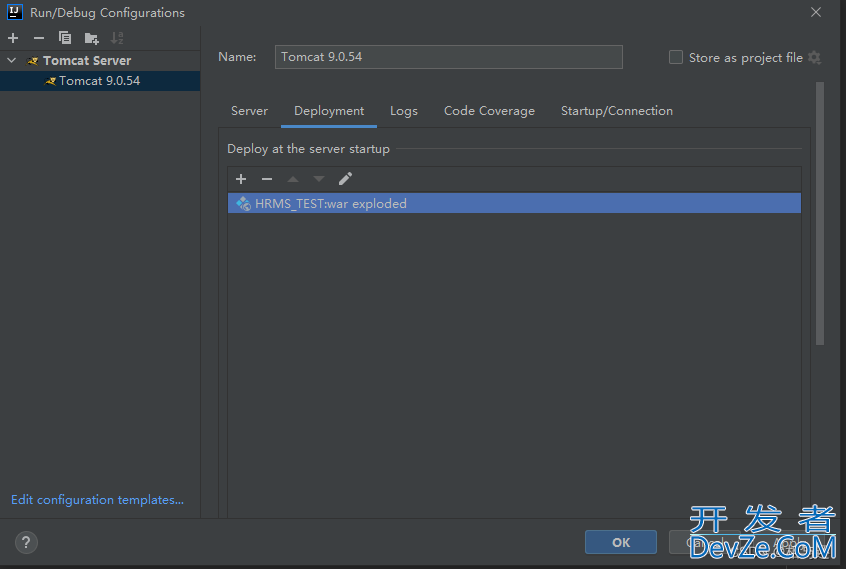
Task: Switch to the Logs tab
Action: [404, 111]
